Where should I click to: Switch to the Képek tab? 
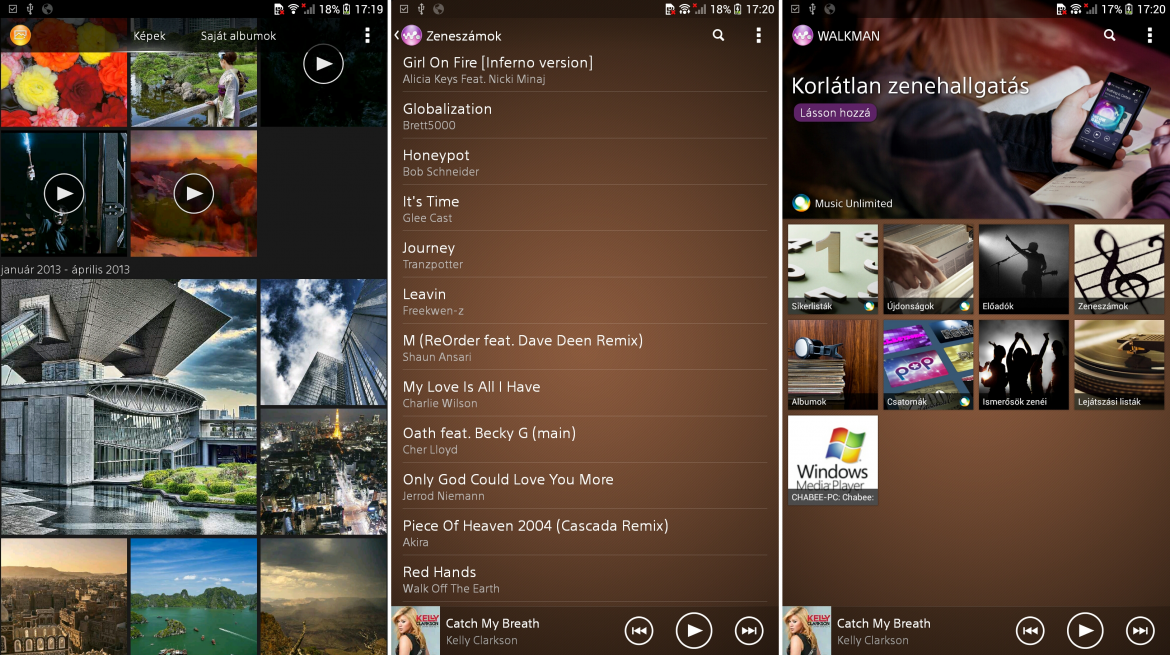tap(149, 36)
